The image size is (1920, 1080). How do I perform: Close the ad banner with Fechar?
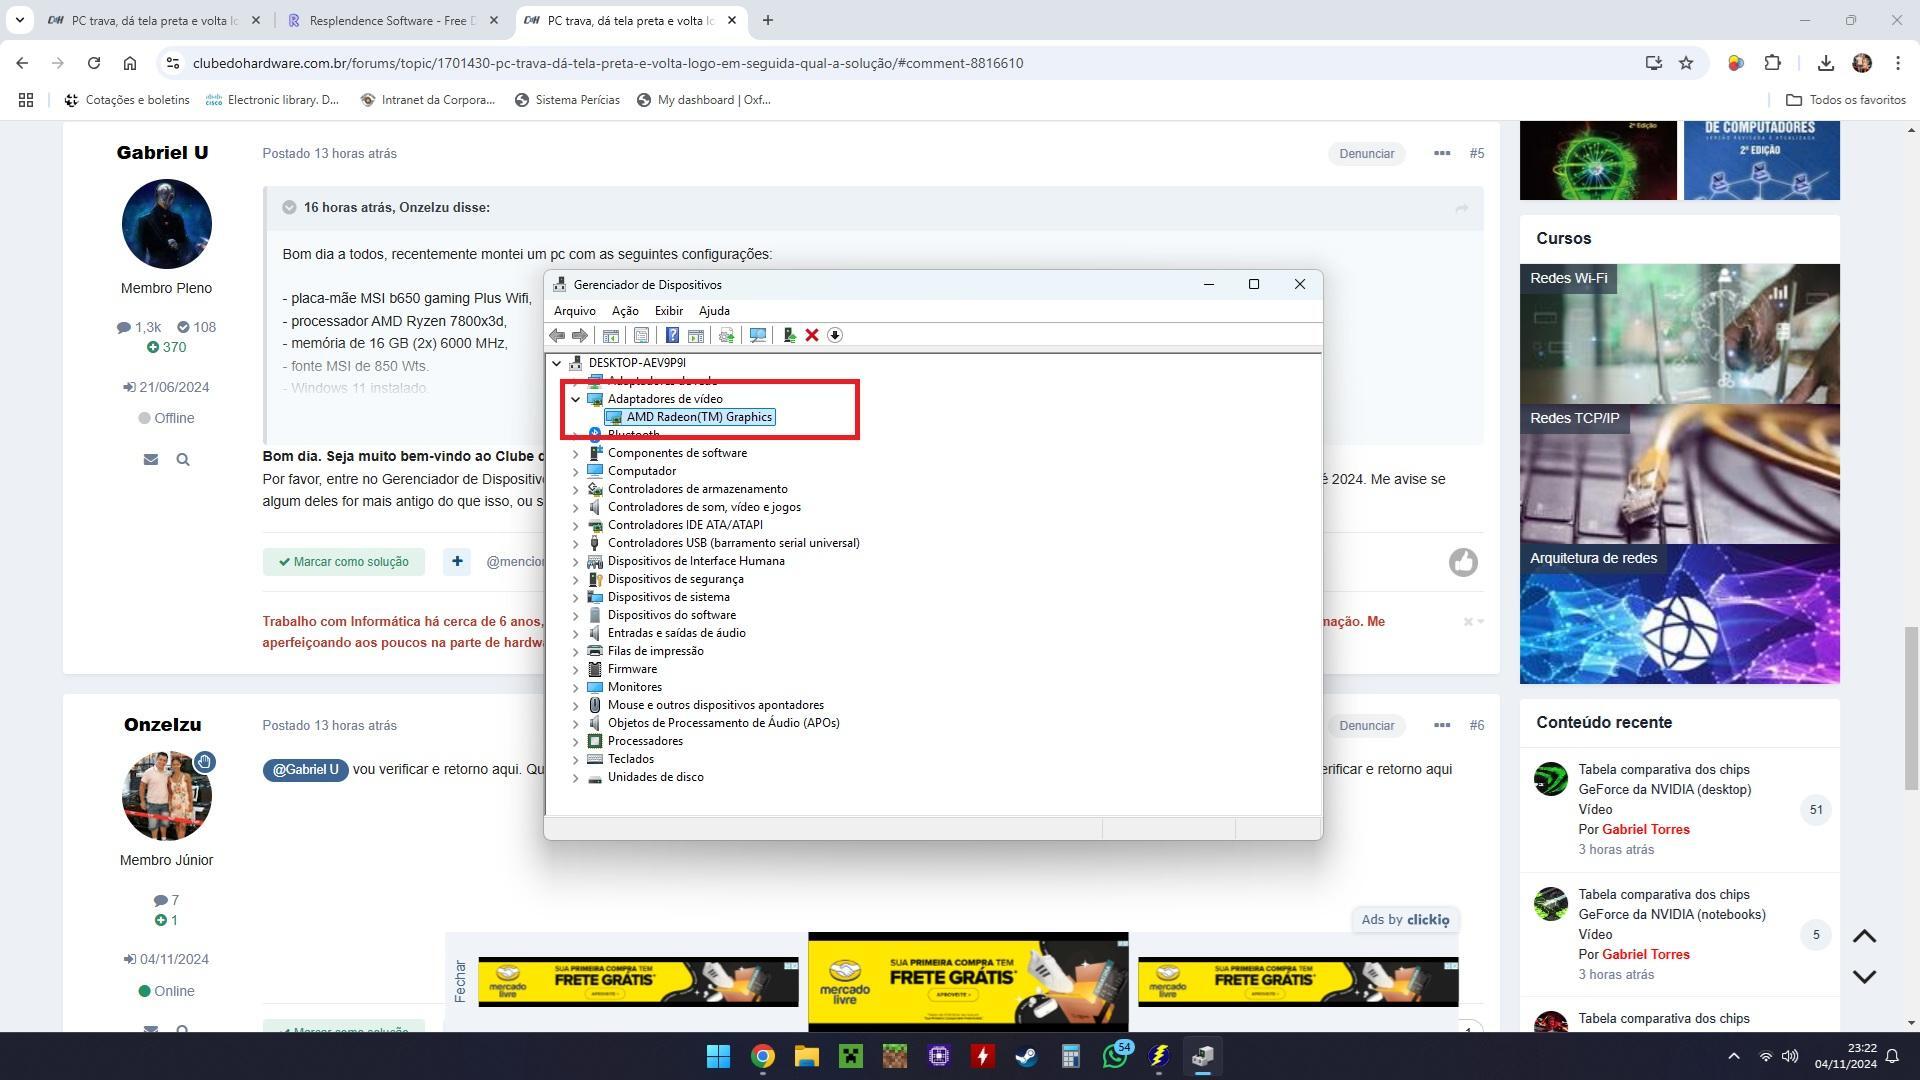click(x=459, y=981)
